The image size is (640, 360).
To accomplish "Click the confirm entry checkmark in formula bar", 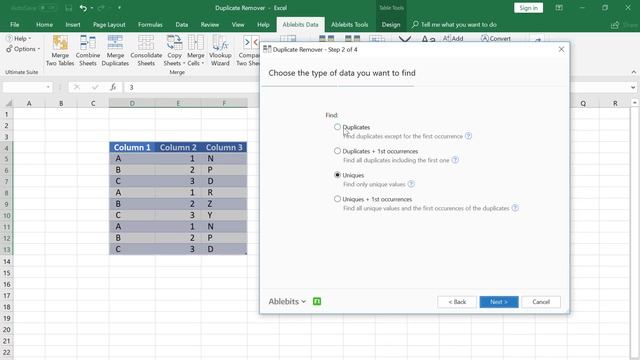I will point(95,87).
